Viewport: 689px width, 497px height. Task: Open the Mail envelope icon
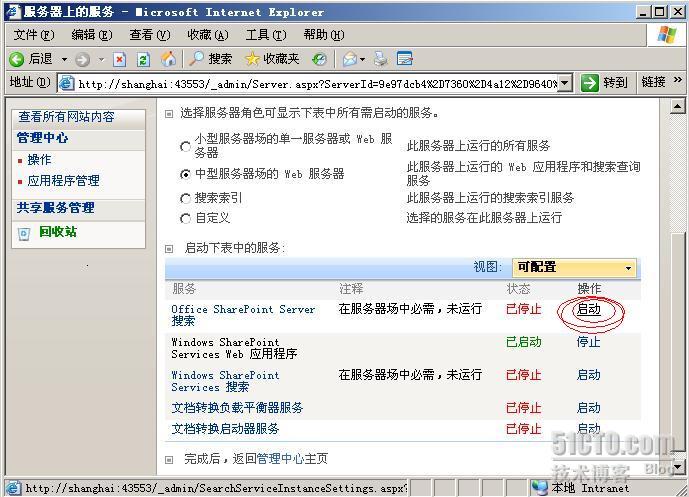pos(349,59)
